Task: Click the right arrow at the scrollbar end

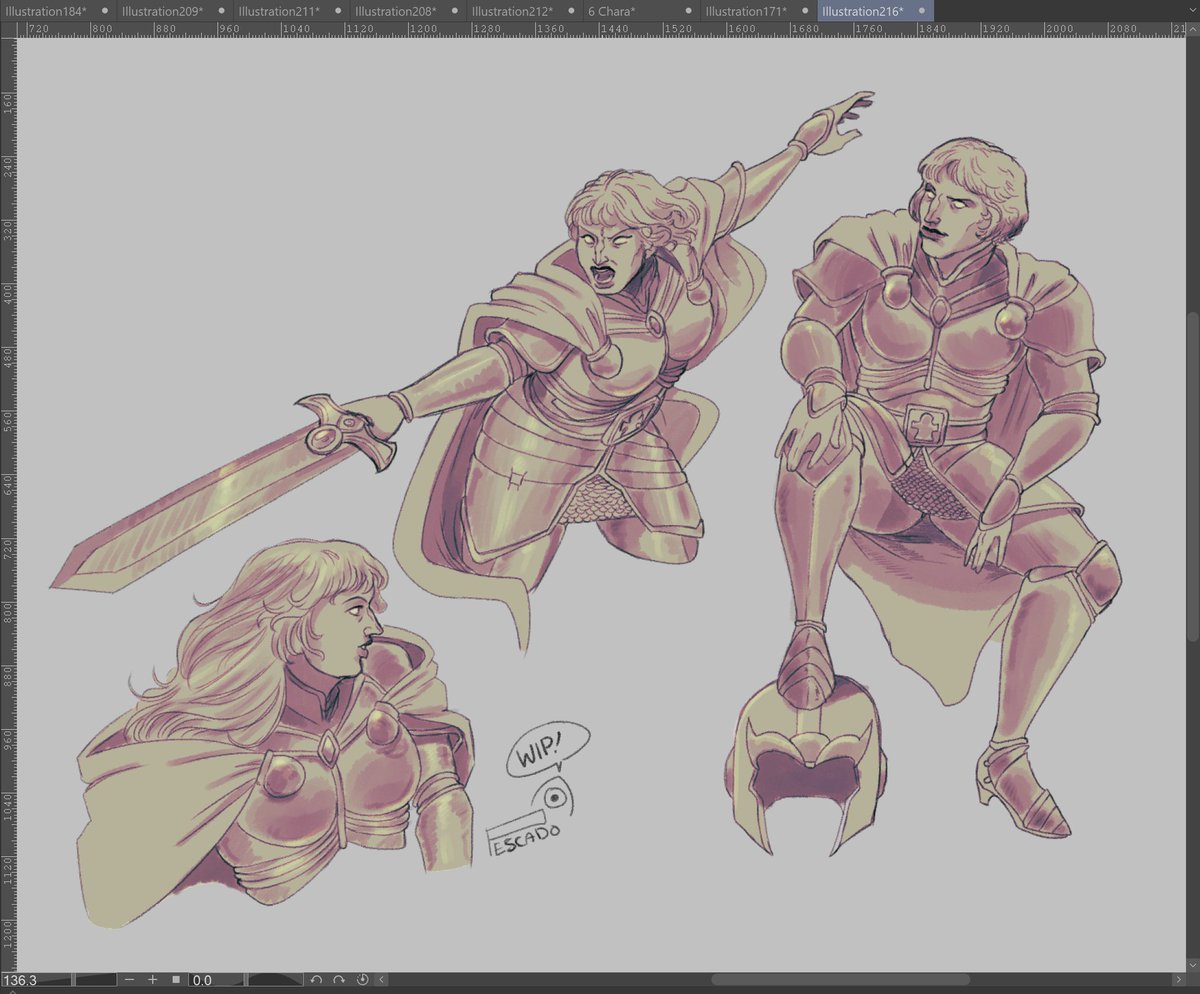Action: click(1180, 980)
